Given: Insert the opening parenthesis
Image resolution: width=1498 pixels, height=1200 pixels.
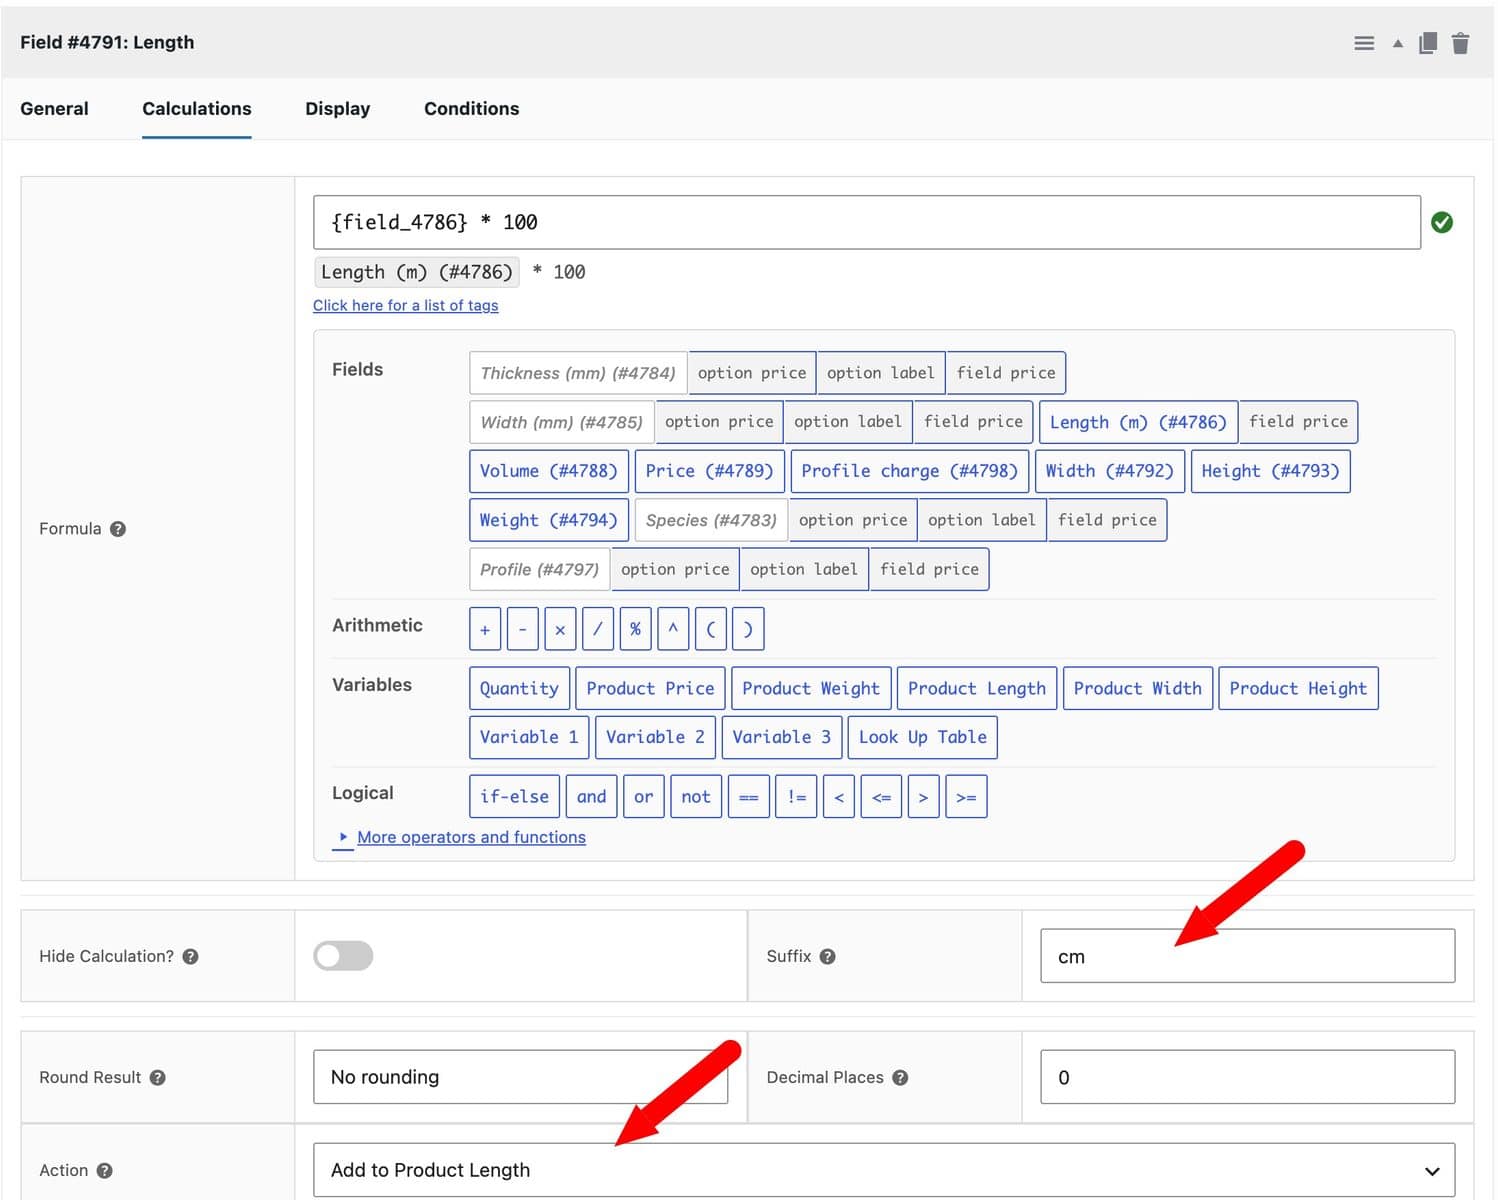Looking at the screenshot, I should 710,629.
